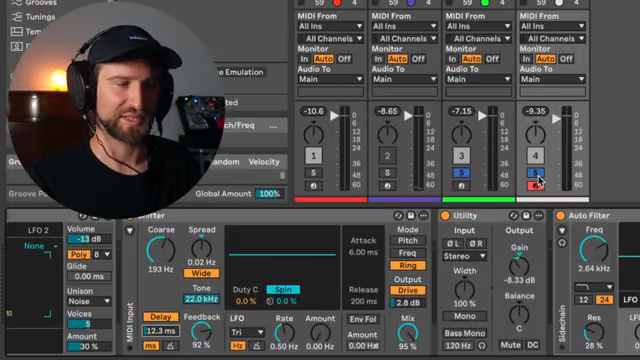Choose the 12 dB filter slope button
The width and height of the screenshot is (640, 360).
pyautogui.click(x=584, y=300)
